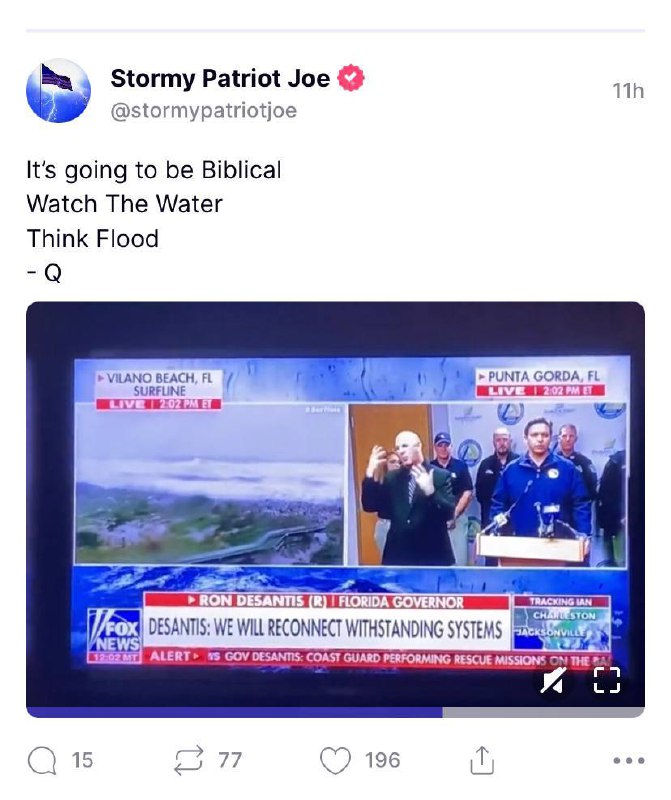The width and height of the screenshot is (671, 800).
Task: Click the 11h timestamp
Action: click(628, 91)
